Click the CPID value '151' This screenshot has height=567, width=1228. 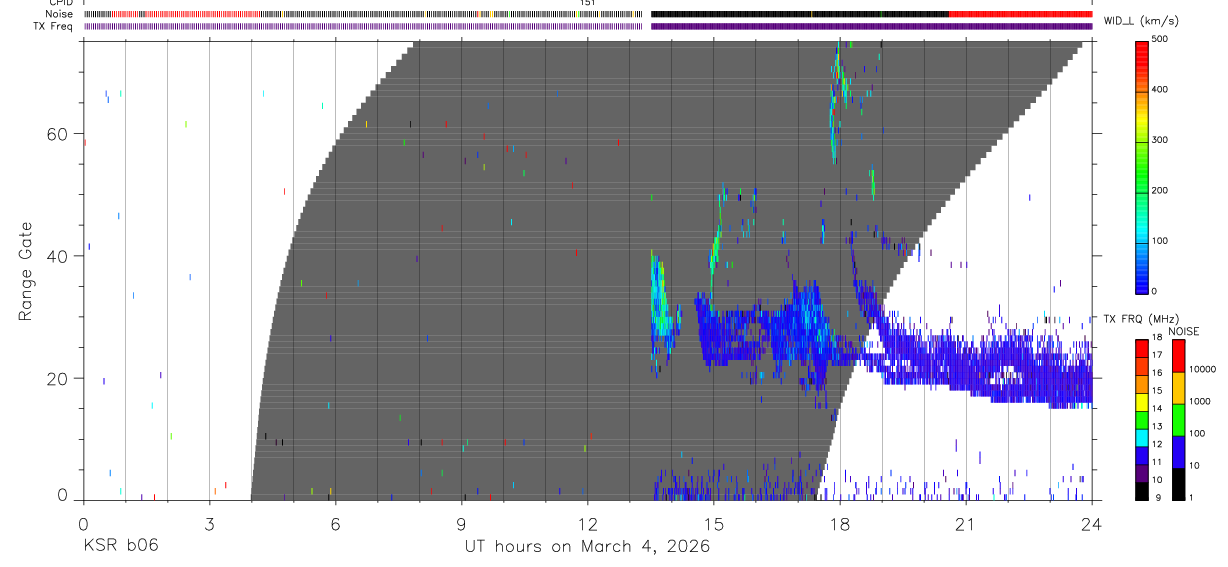point(587,3)
